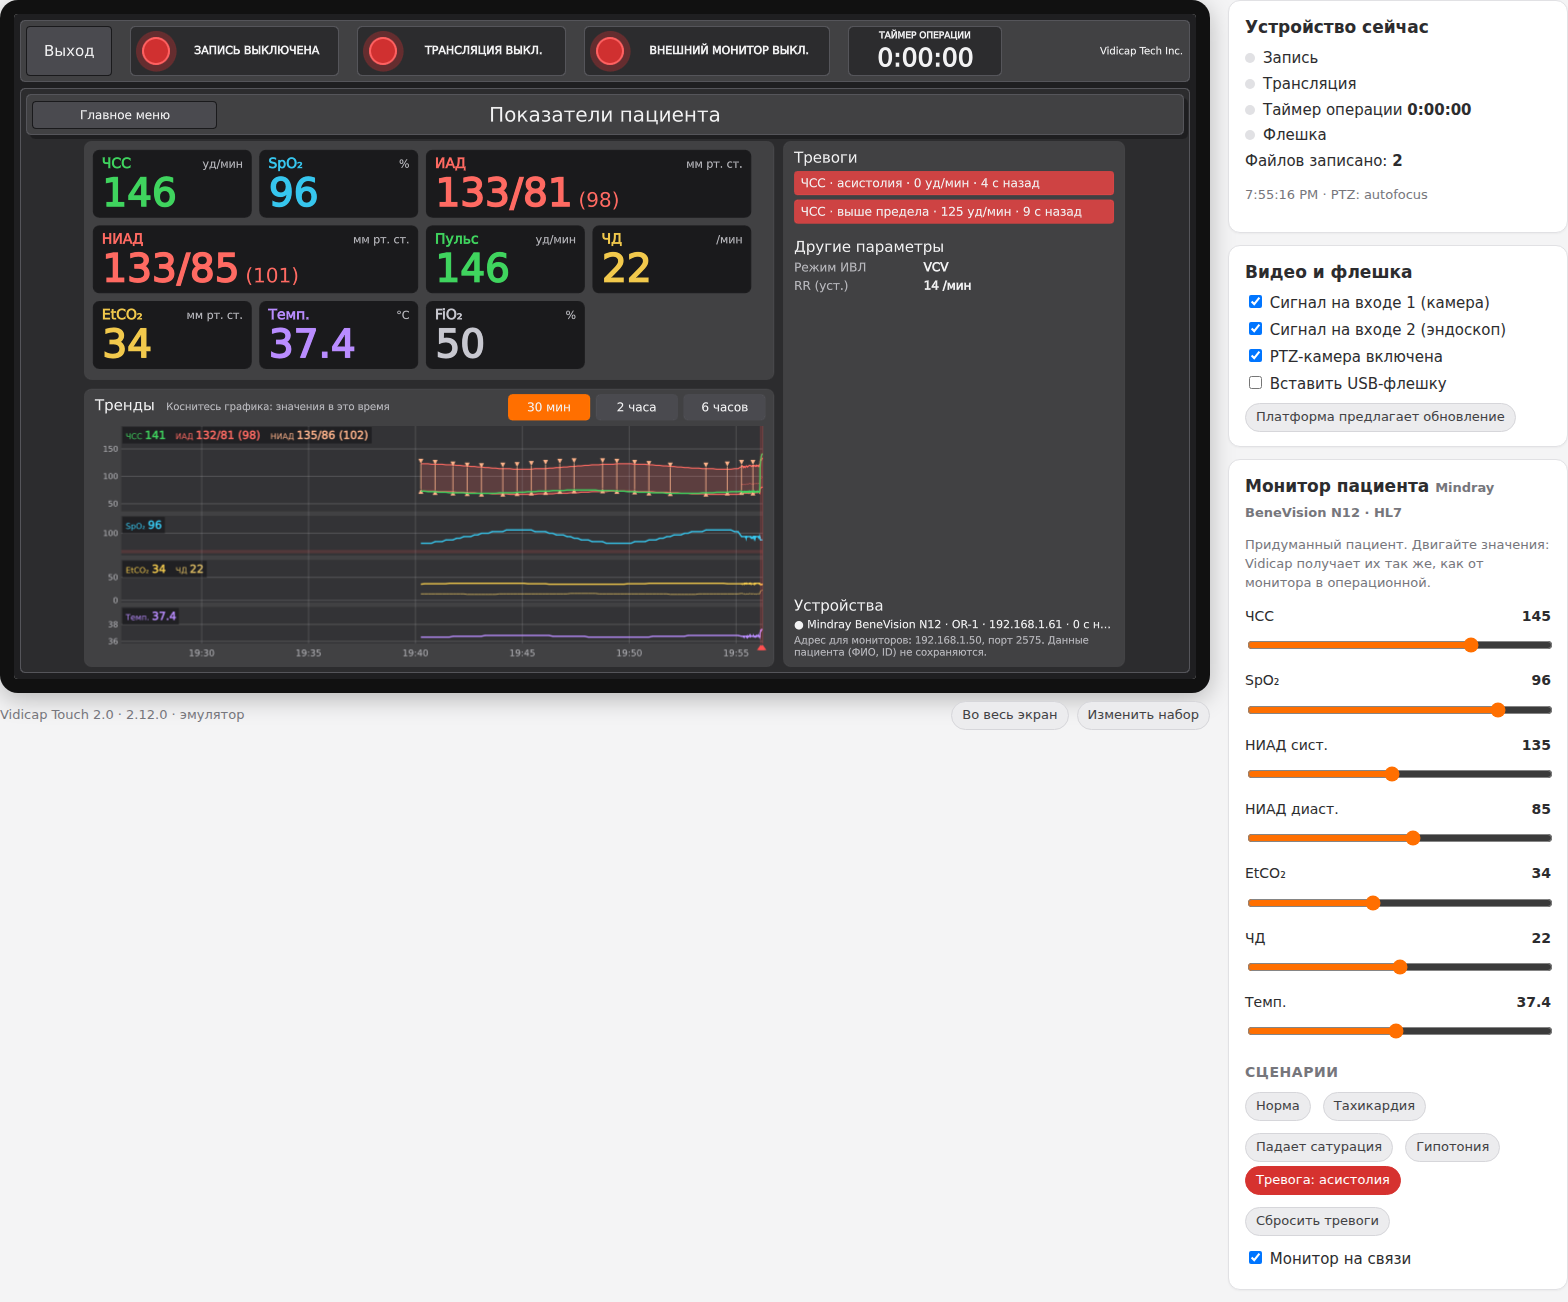Click 'ЗАПИСЬ ВЫКЛЮЧЕНА' record button

(x=234, y=51)
